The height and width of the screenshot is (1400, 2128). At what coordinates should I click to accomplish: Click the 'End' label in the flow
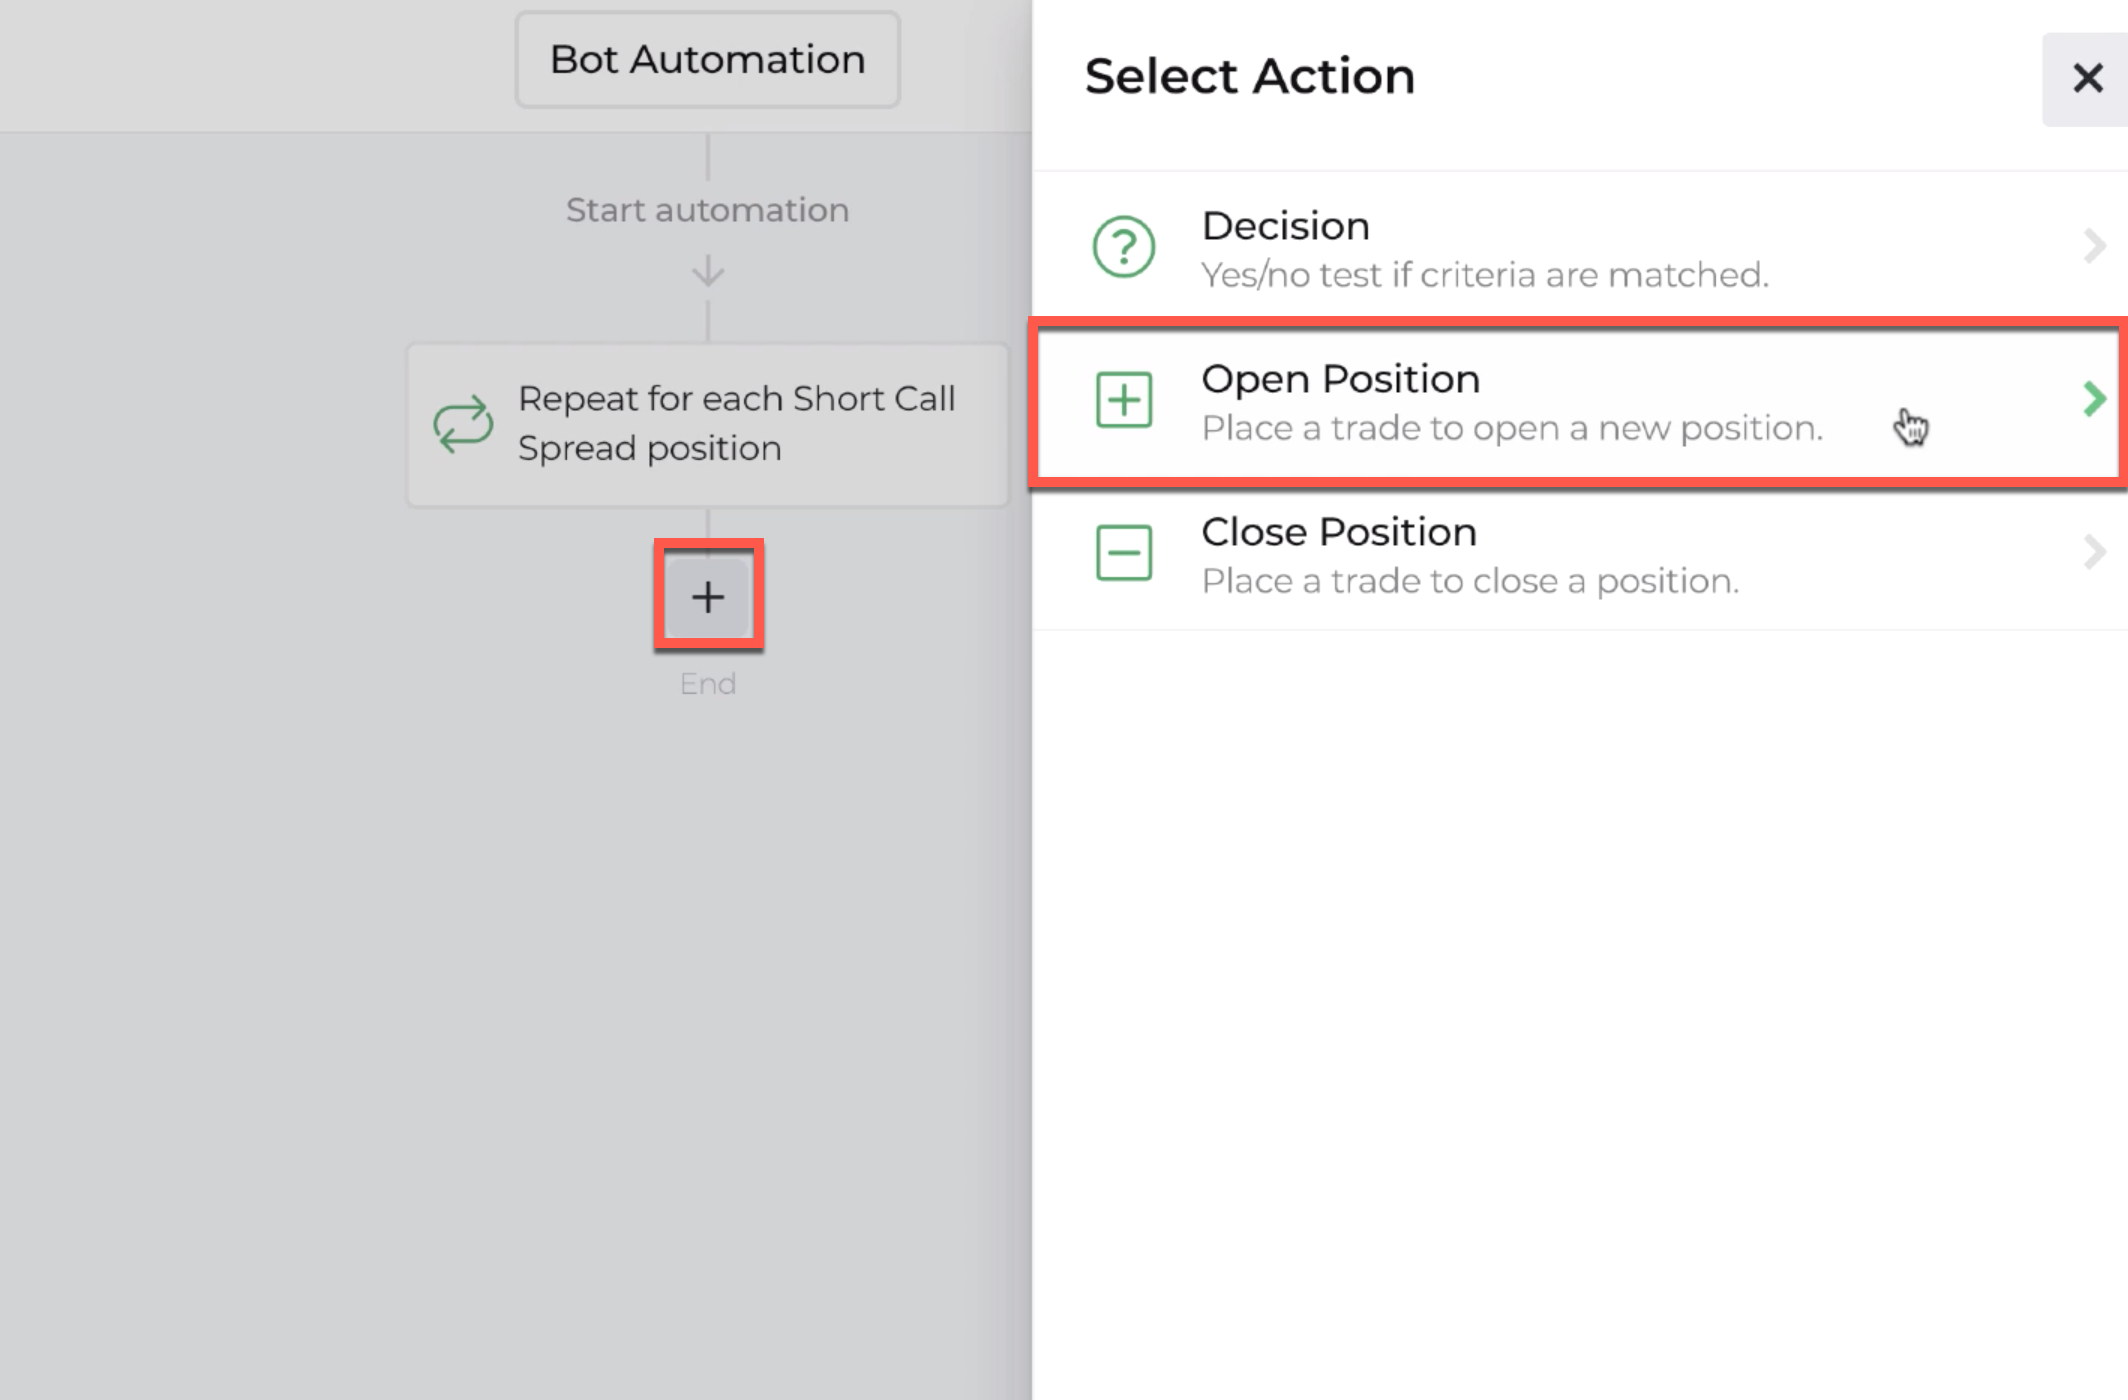[708, 684]
